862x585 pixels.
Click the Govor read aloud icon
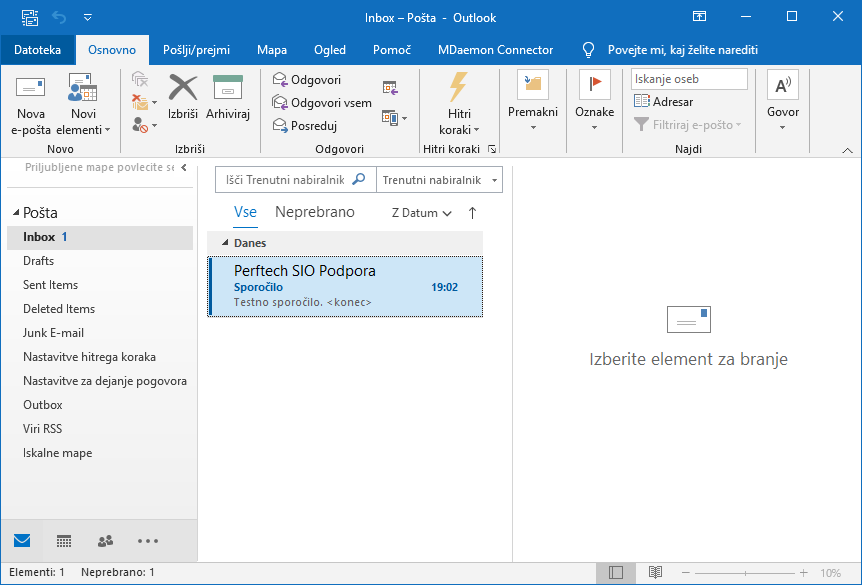point(783,88)
